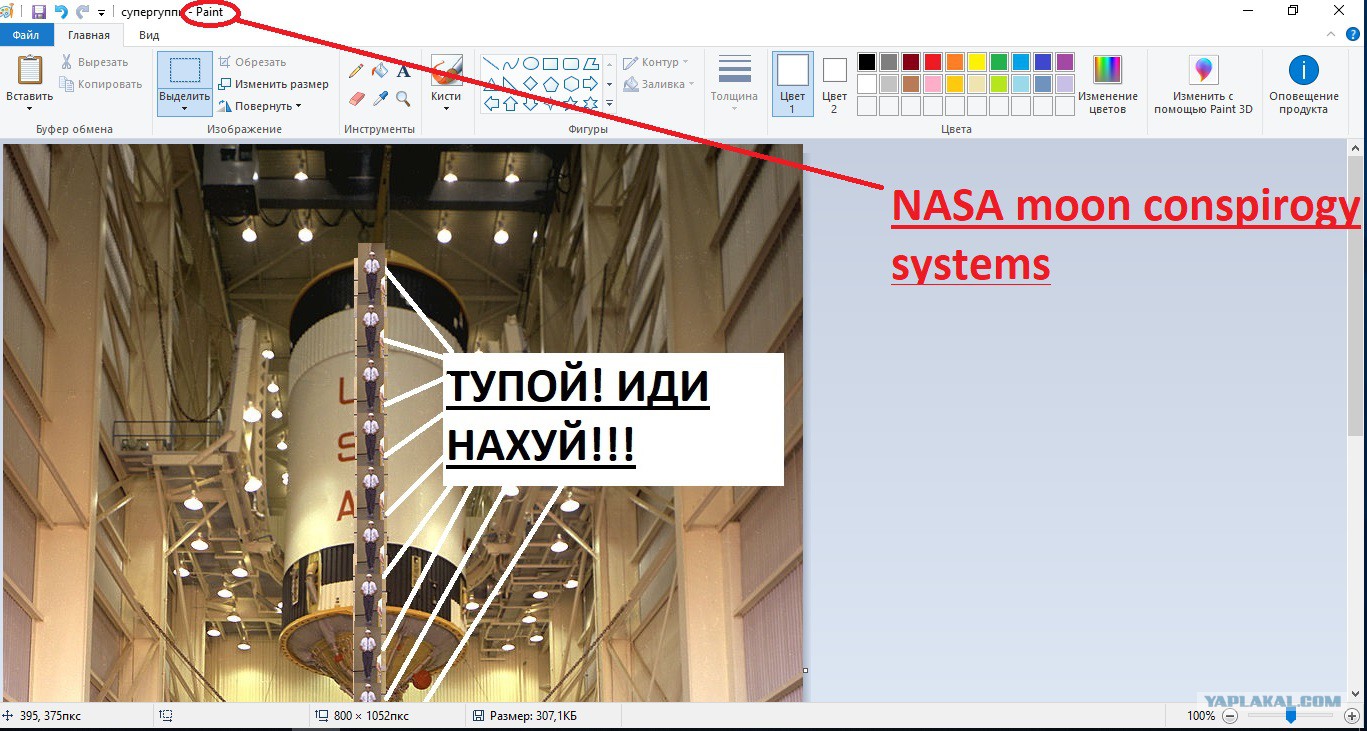Choose the curve shape

pos(511,63)
